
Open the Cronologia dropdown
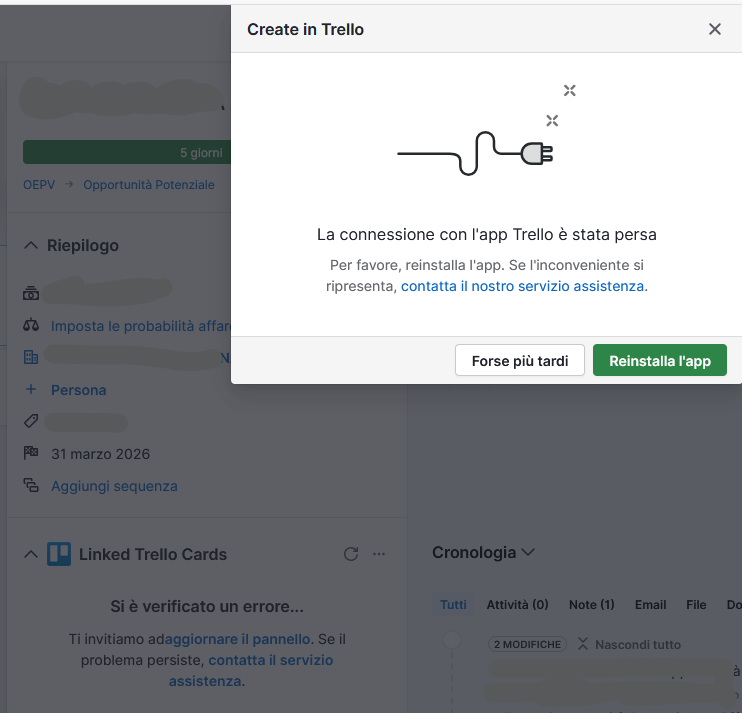[x=483, y=552]
